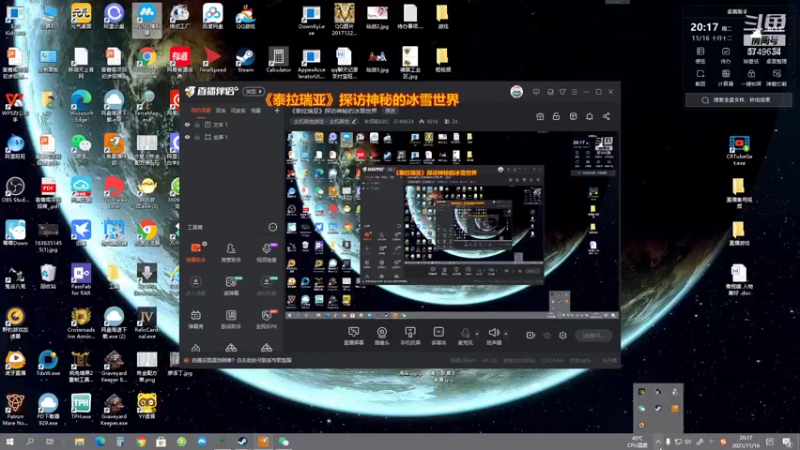Switch to the second scene tab
This screenshot has height=450, width=800.
coord(220,110)
